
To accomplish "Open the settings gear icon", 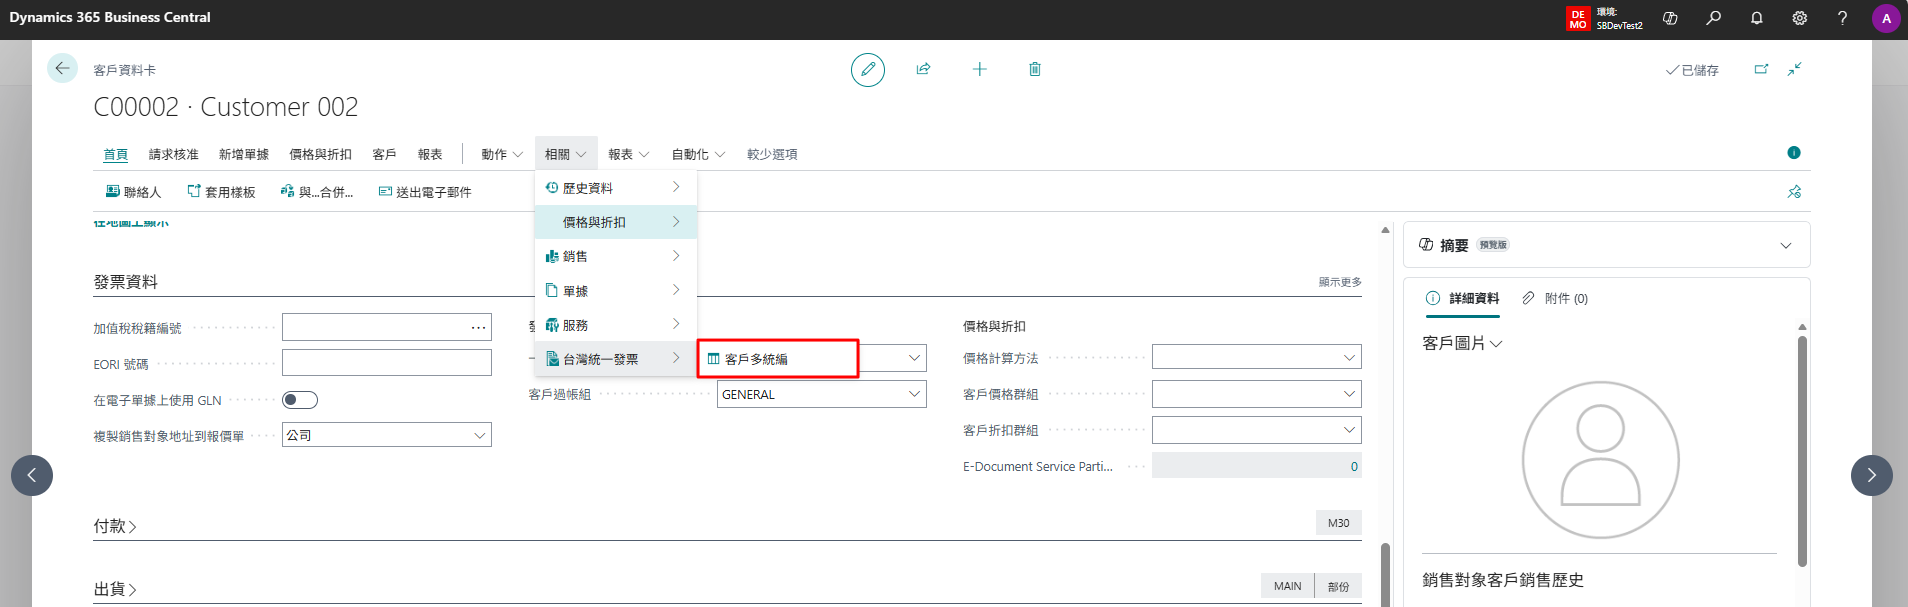I will tap(1799, 18).
